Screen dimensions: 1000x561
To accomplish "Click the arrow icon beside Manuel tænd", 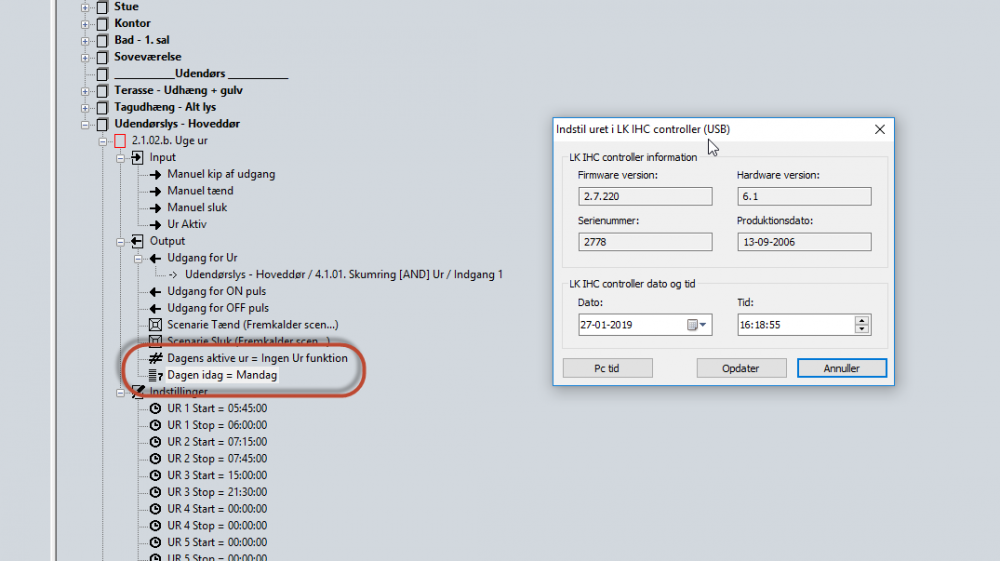I will tap(155, 191).
